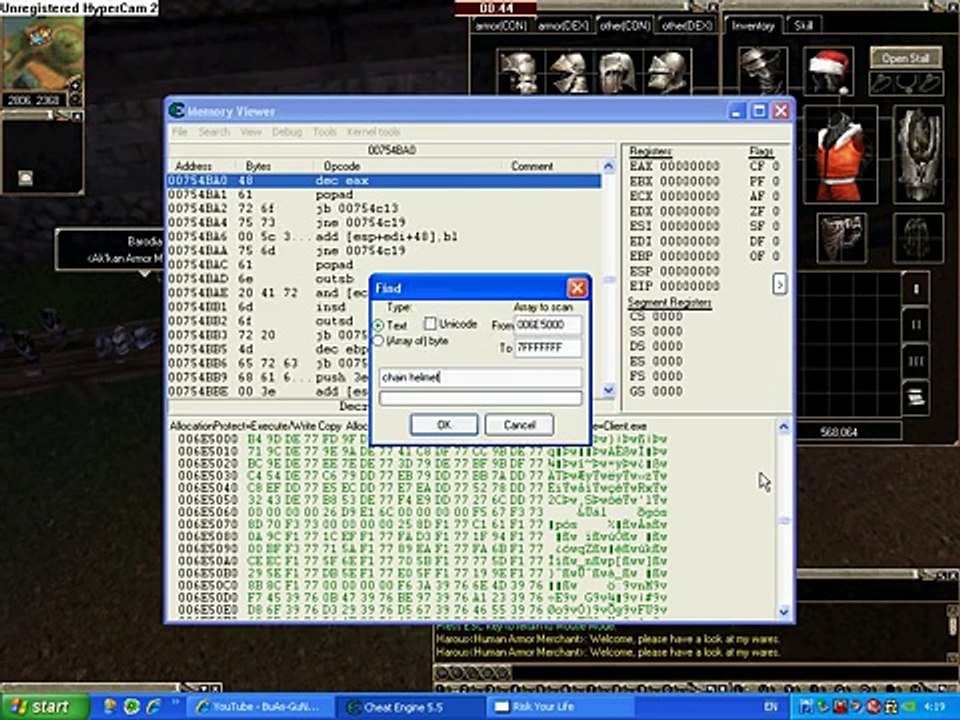Viewport: 960px width, 720px height.
Task: Click the gloves equipment slot icon
Action: coord(842,238)
